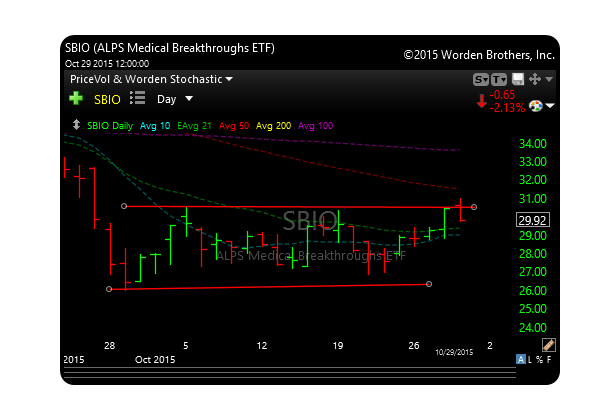Select the Avg 50 legend label

point(234,126)
